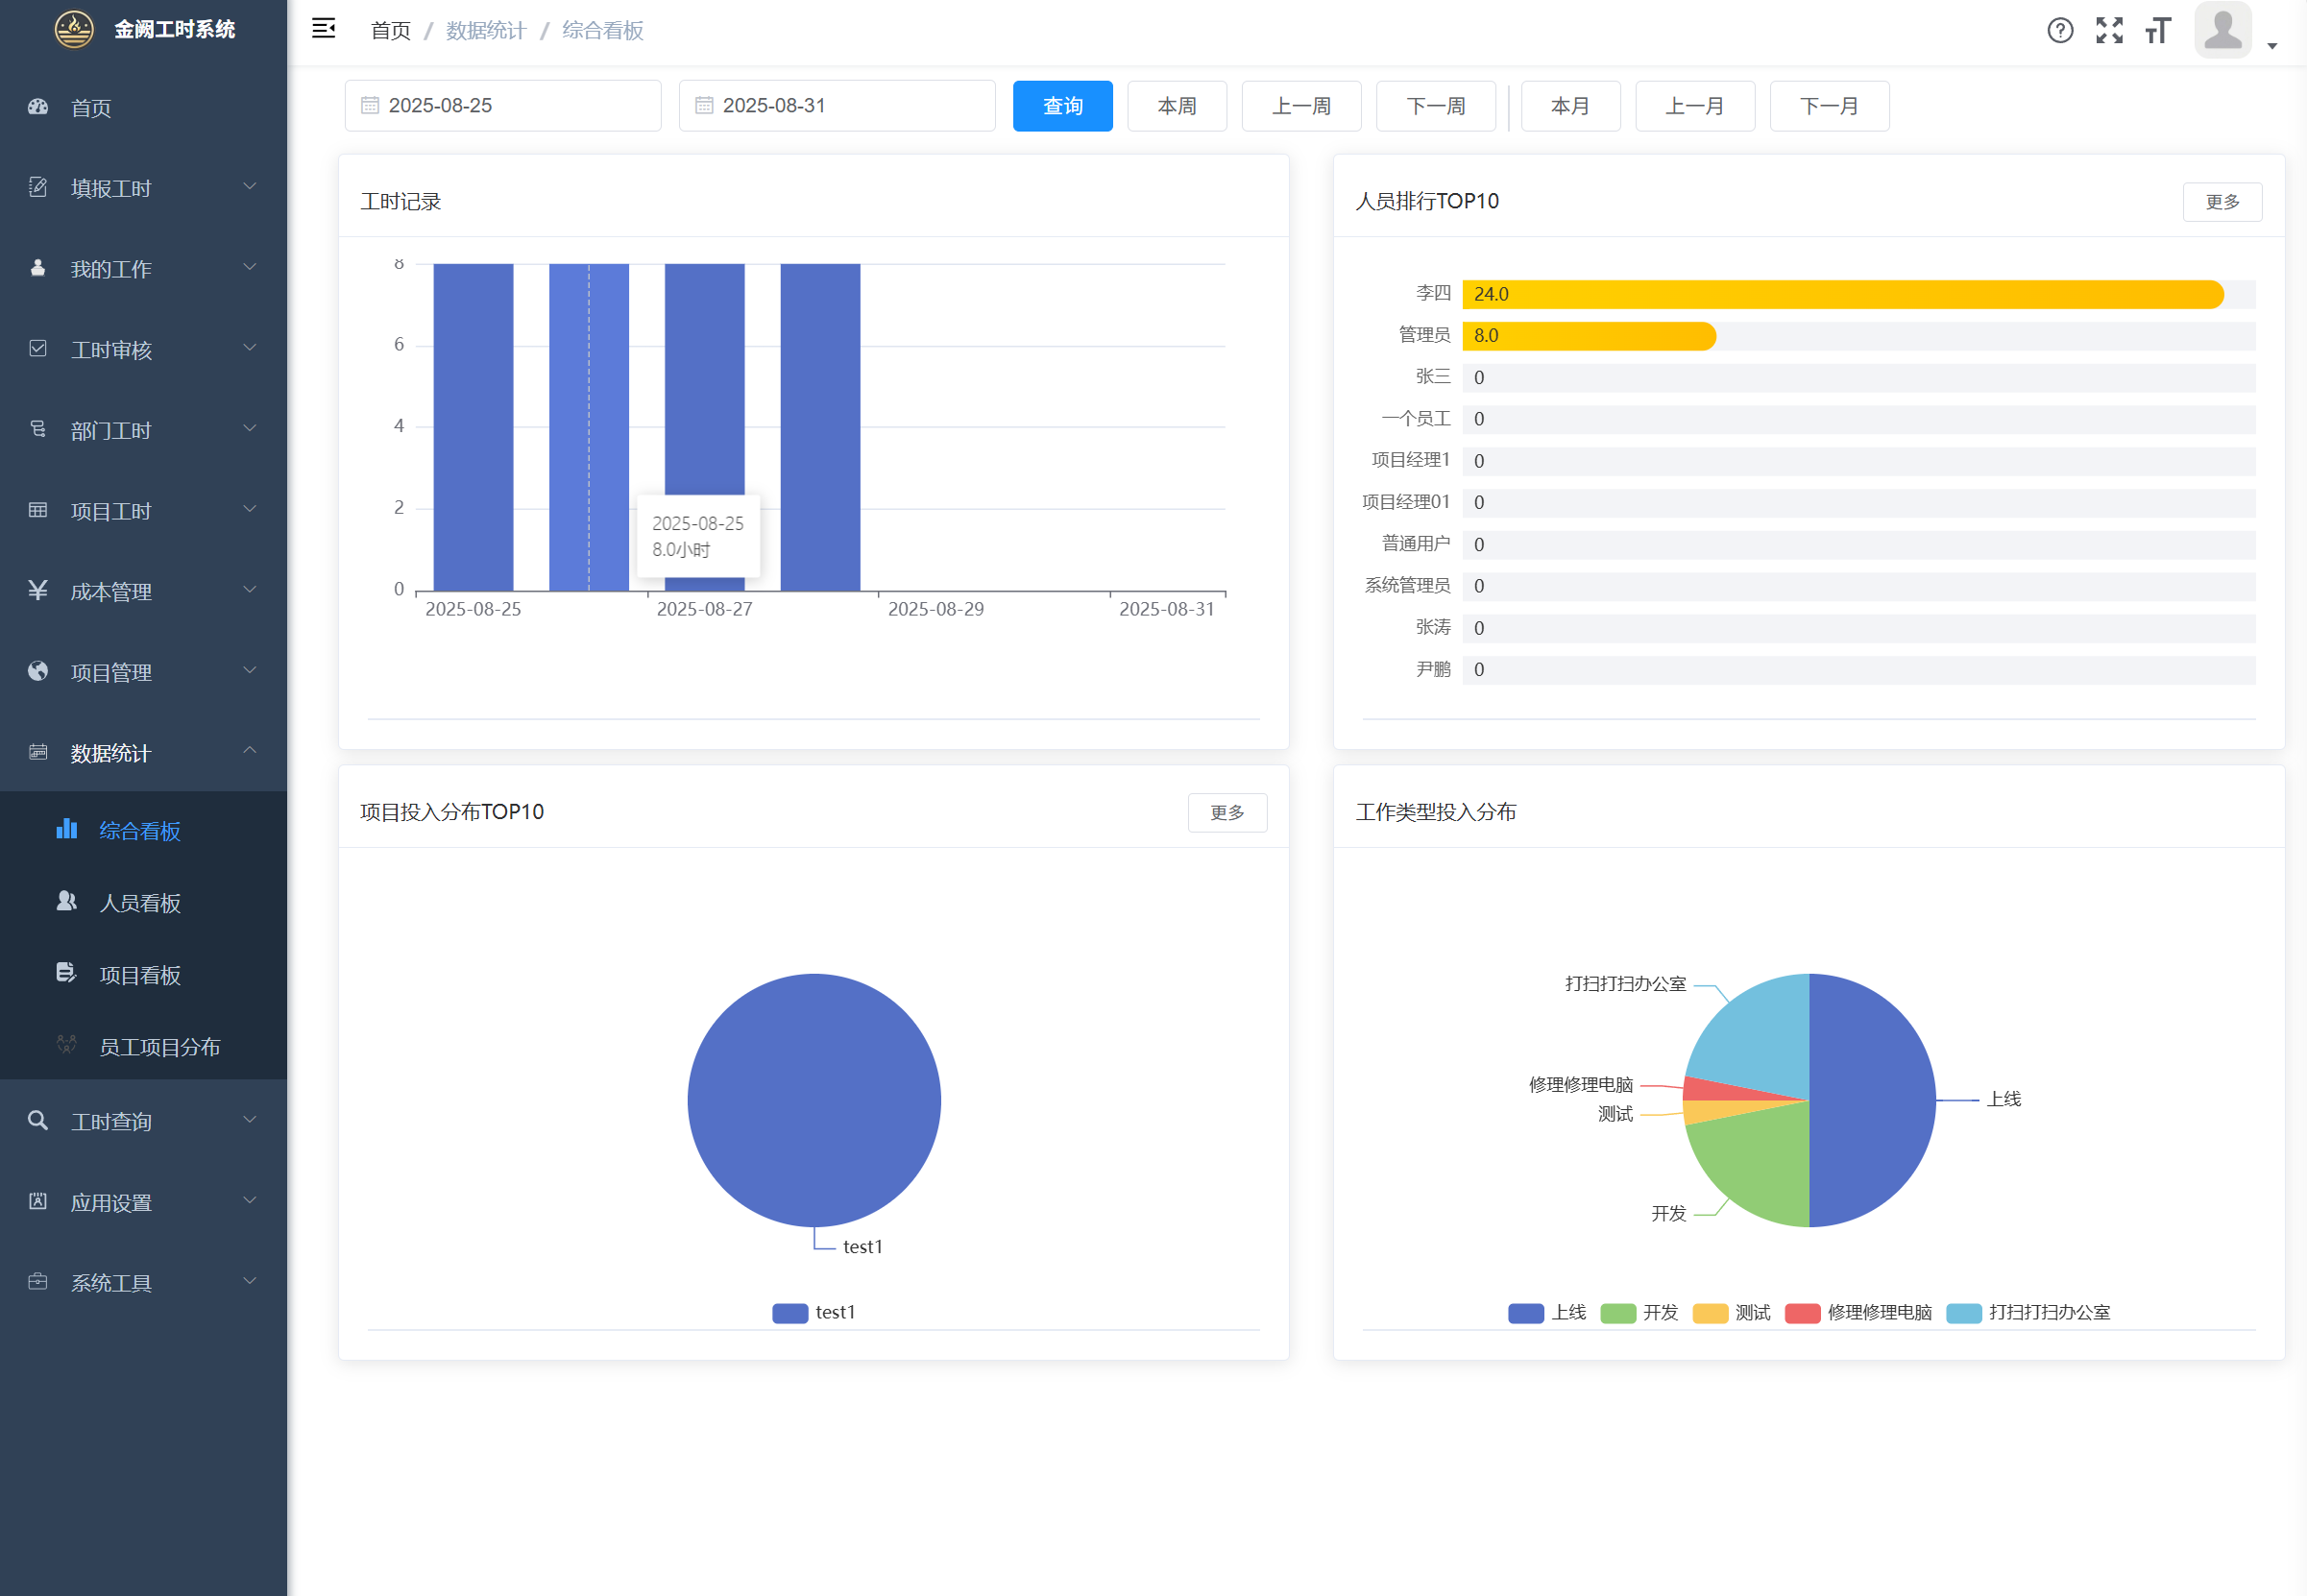Click the 项目看板 document icon
Viewport: 2307px width, 1596px height.
[66, 974]
